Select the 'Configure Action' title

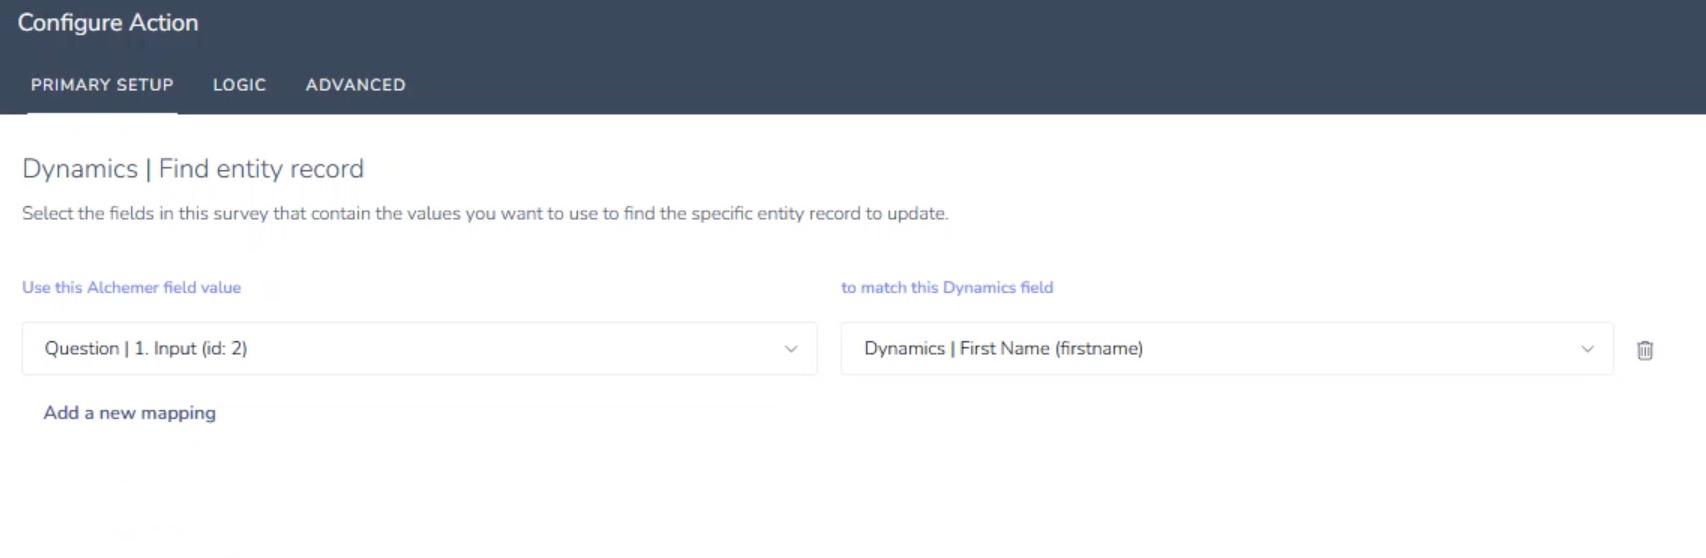tap(108, 23)
